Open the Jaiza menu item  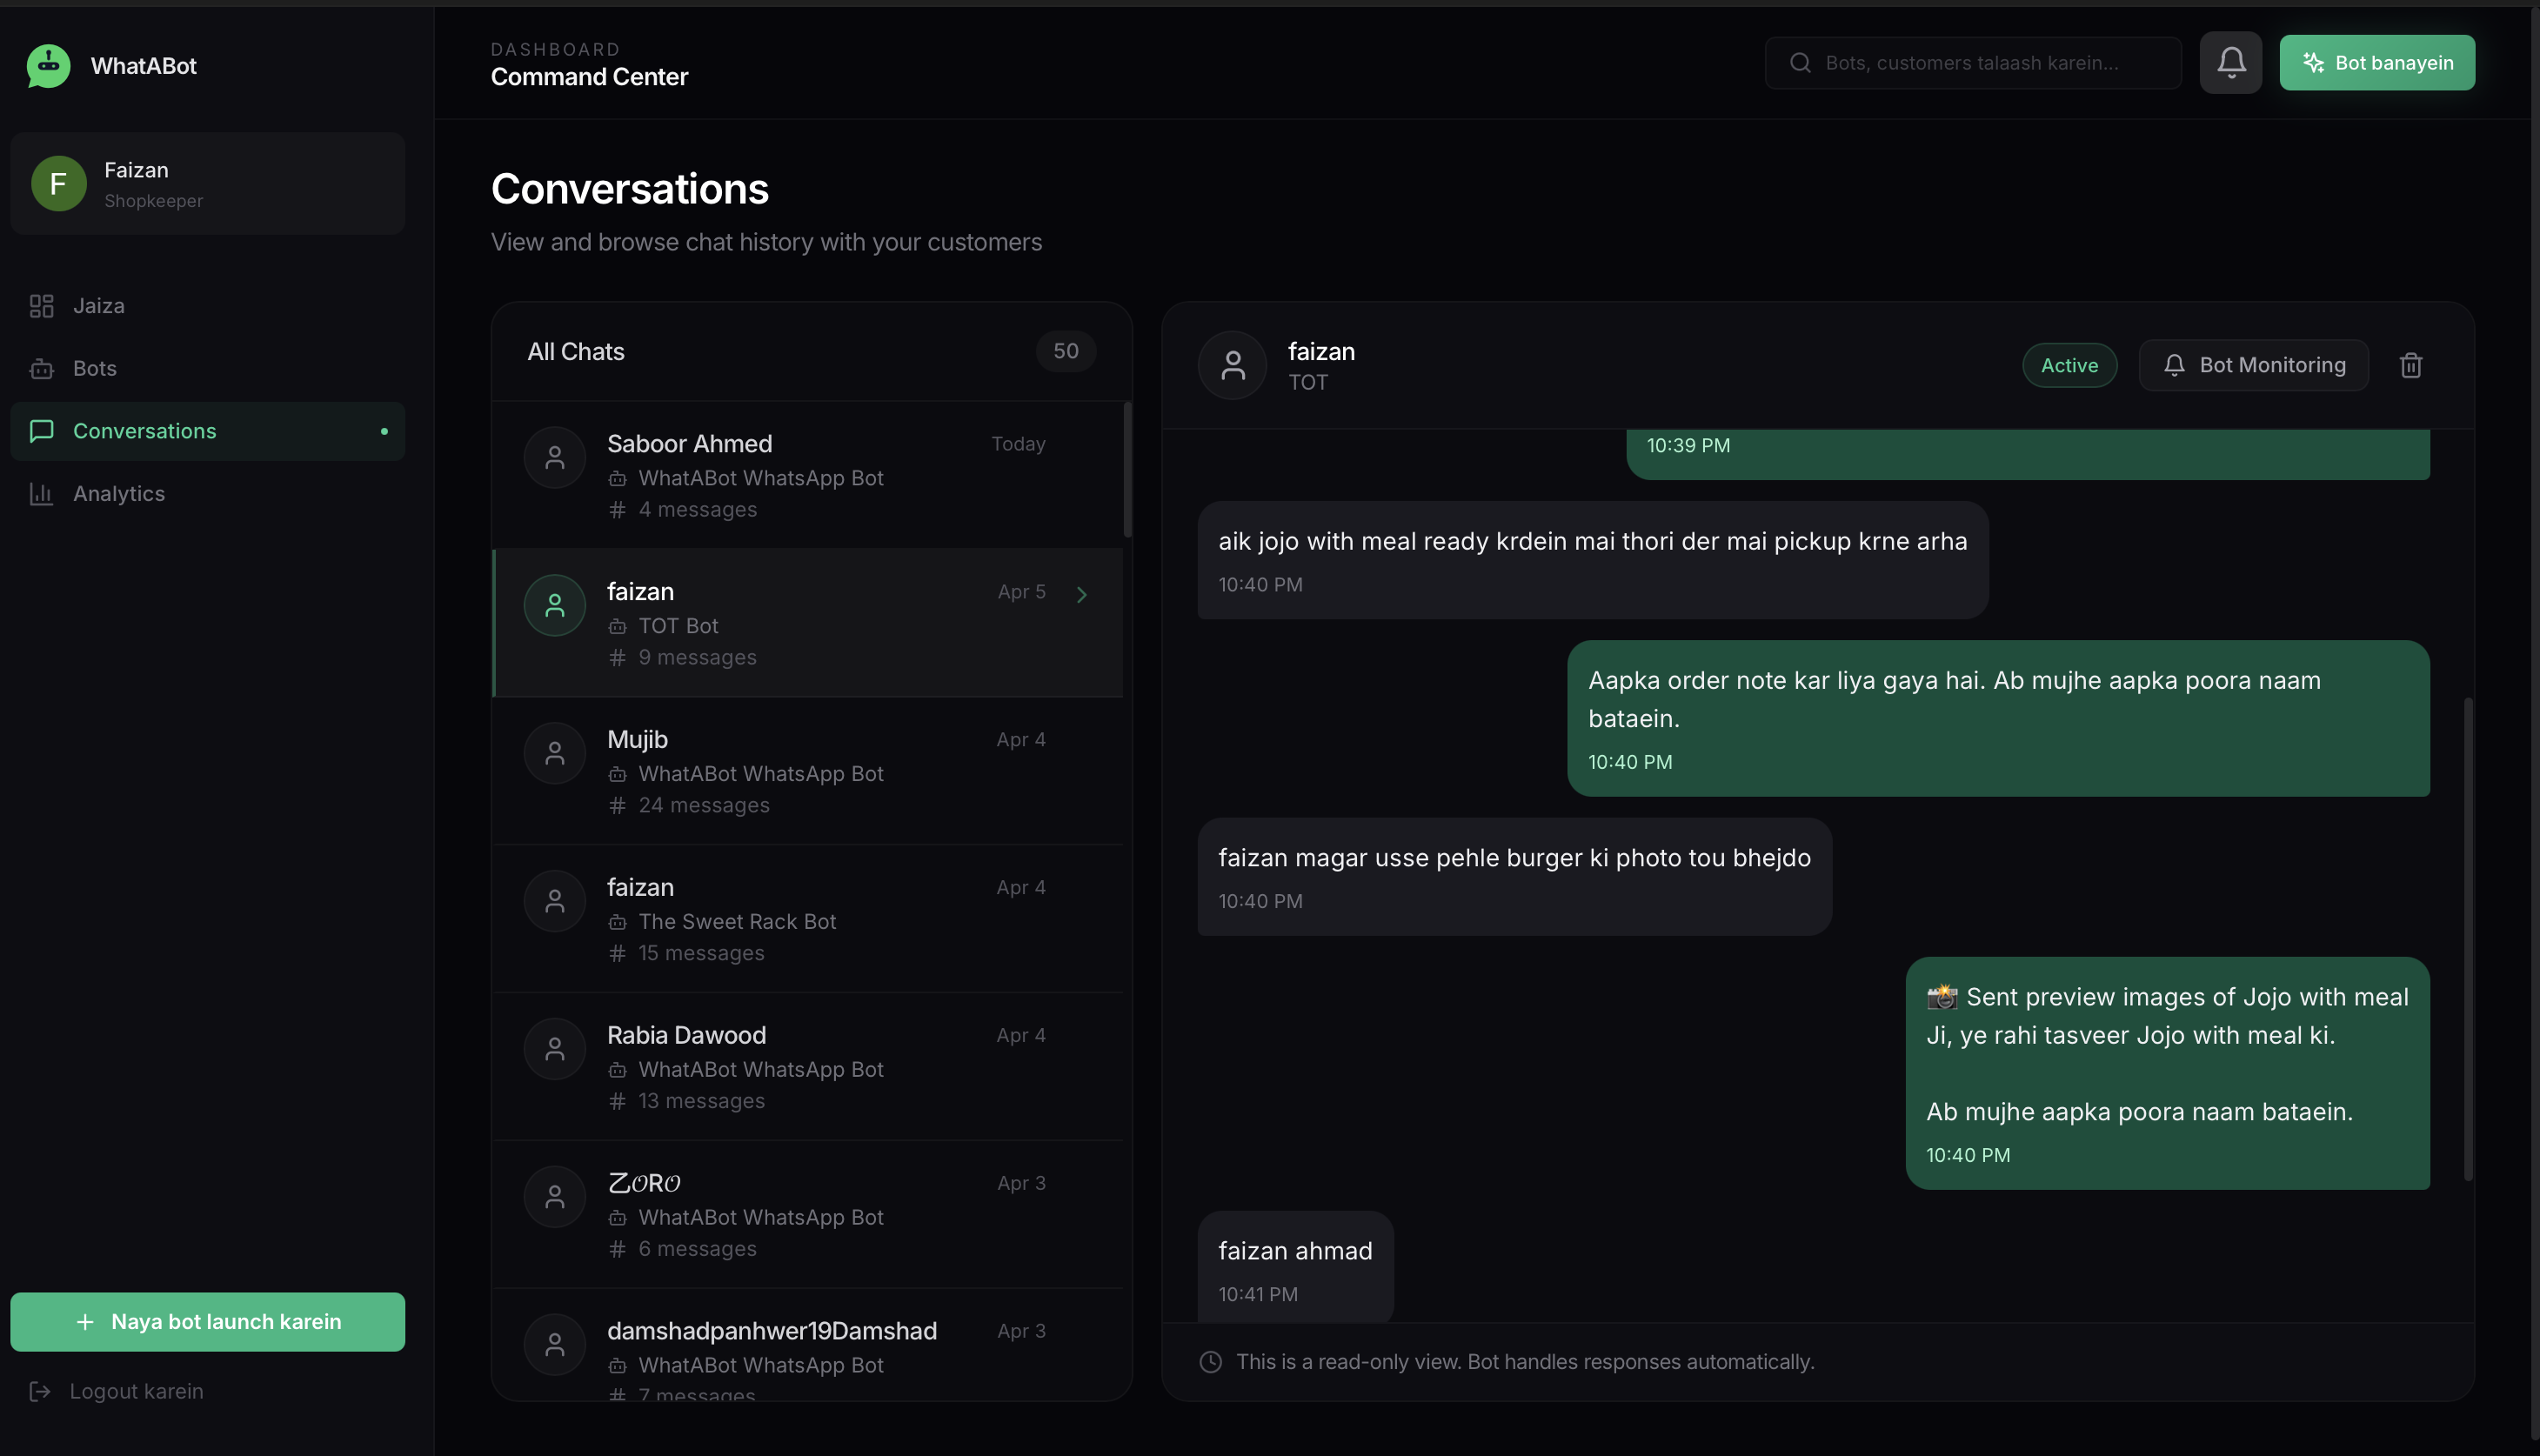[98, 306]
